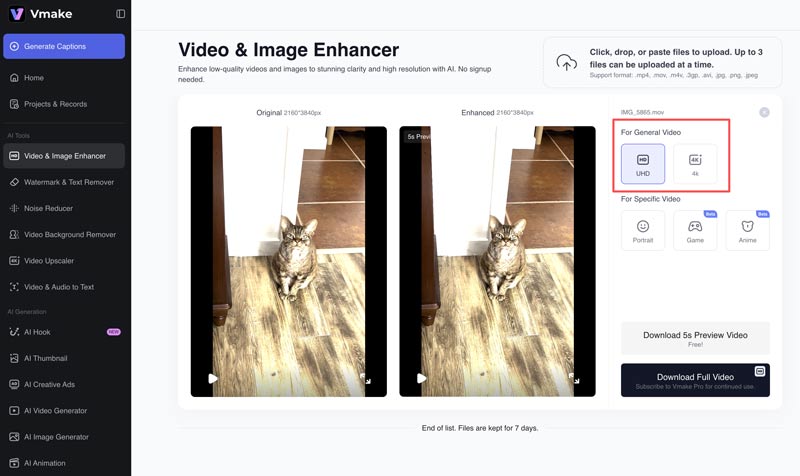Open AI Image Generator
The width and height of the screenshot is (800, 476).
point(64,437)
